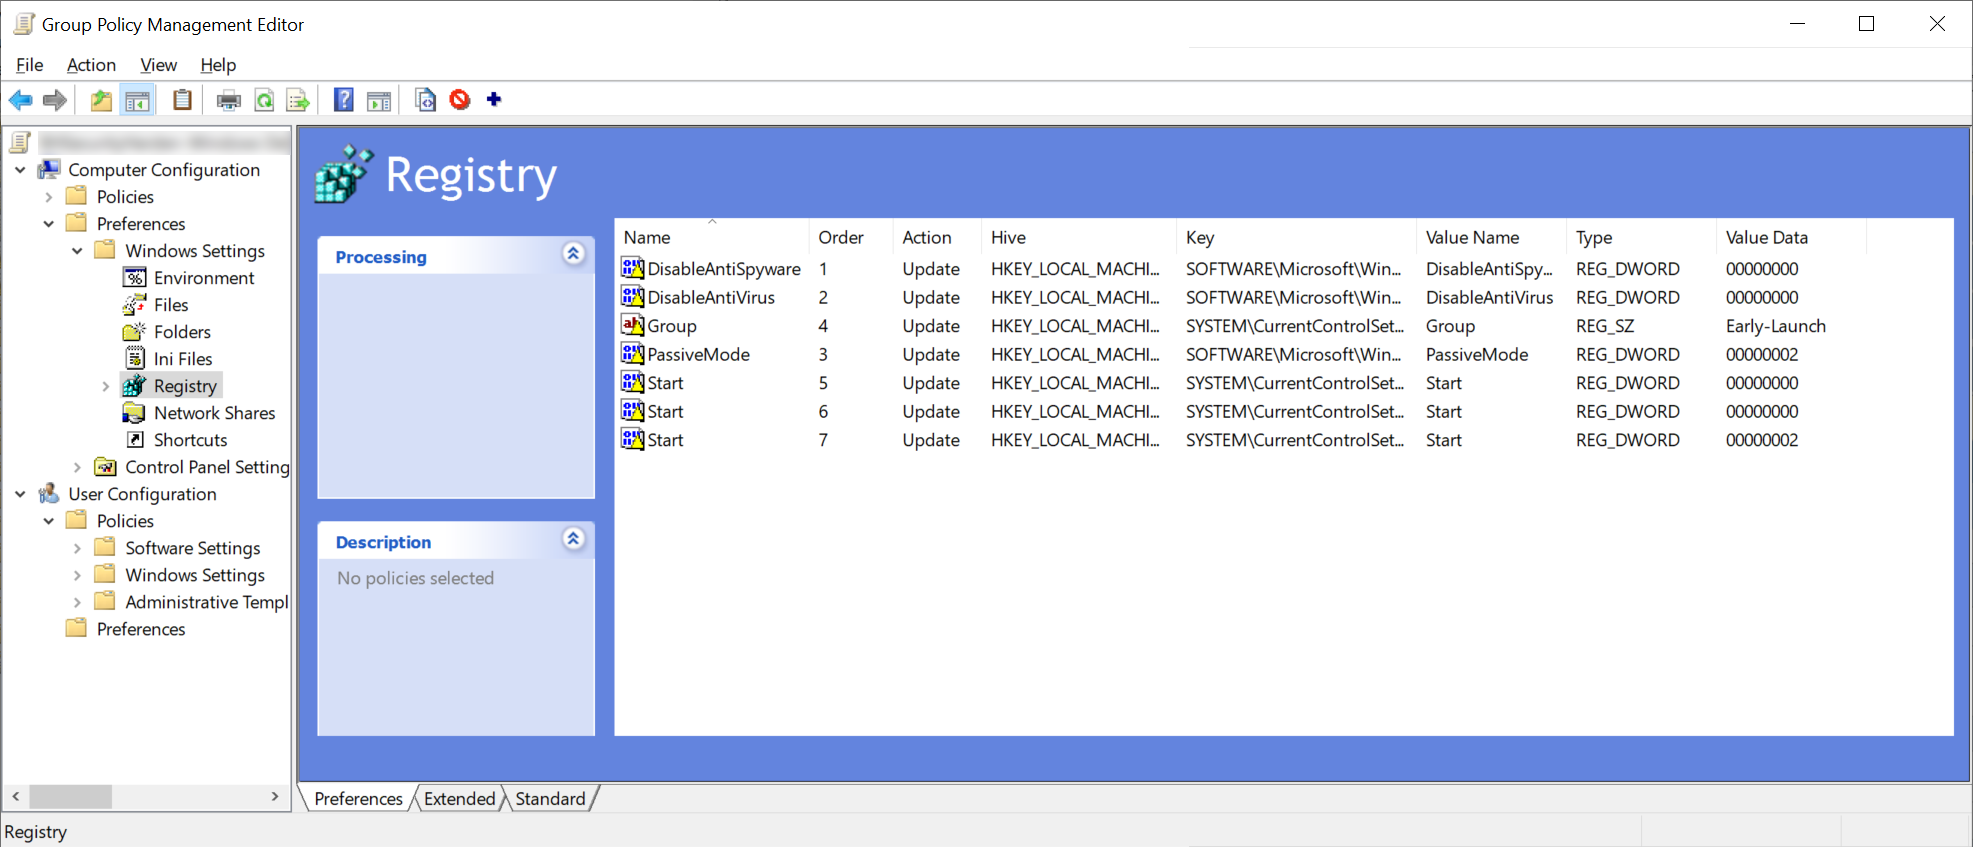1973x847 pixels.
Task: Refresh the view using toolbar icon
Action: pyautogui.click(x=264, y=100)
